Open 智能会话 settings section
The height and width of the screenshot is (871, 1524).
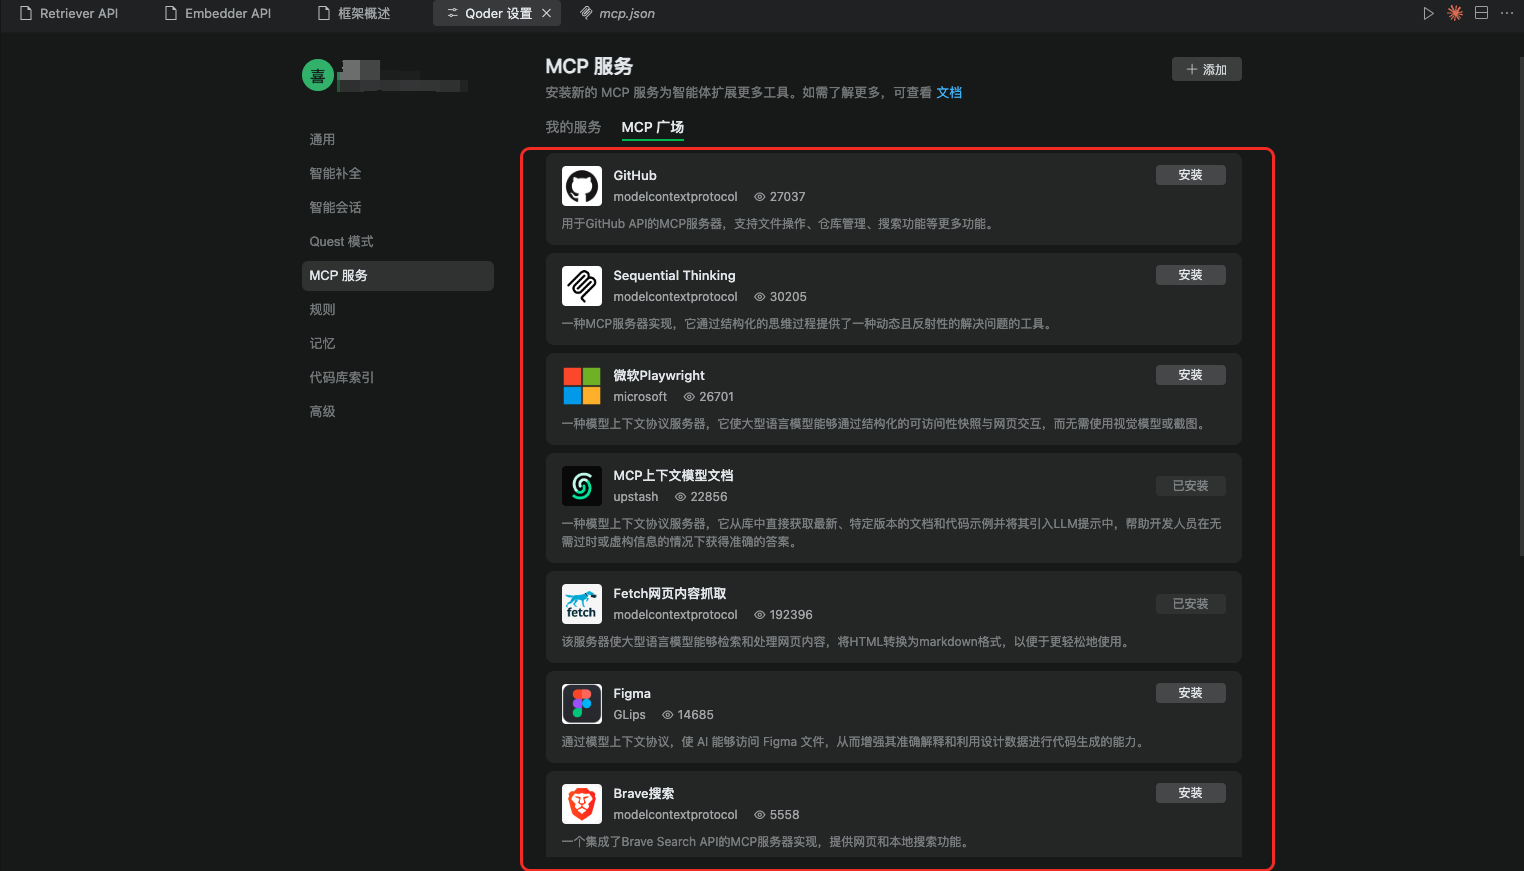398,207
